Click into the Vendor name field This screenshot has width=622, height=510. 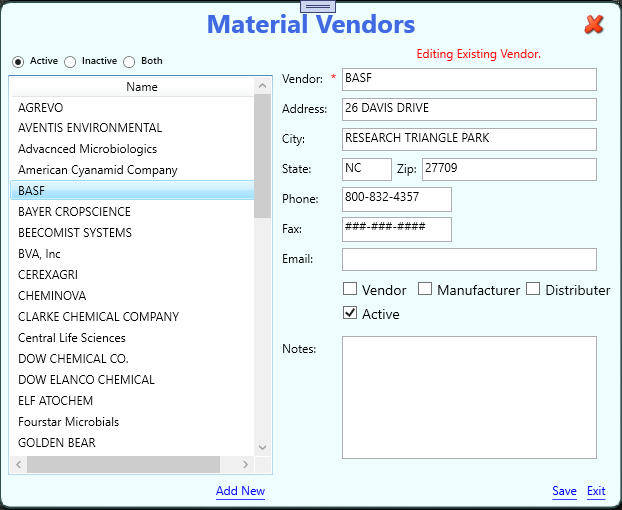point(469,79)
